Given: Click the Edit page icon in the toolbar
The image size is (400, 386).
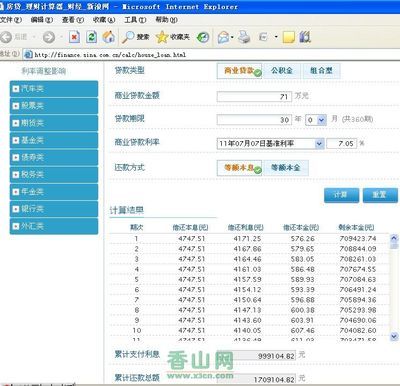Looking at the screenshot, I should [x=263, y=37].
